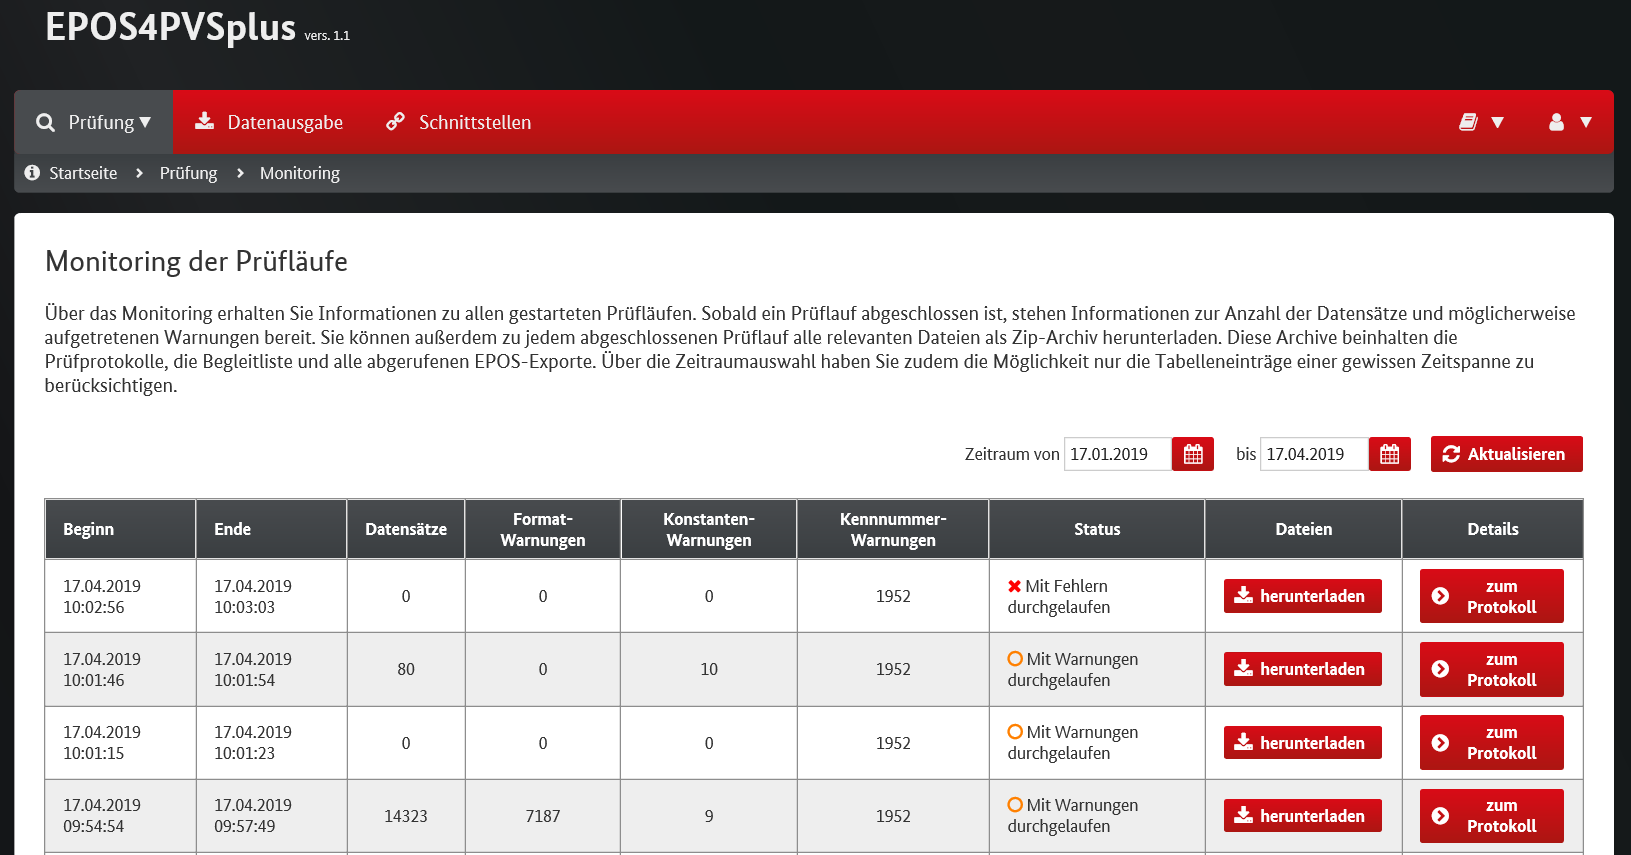
Task: Click the Konstanten-Warnungen value 9
Action: [x=709, y=816]
